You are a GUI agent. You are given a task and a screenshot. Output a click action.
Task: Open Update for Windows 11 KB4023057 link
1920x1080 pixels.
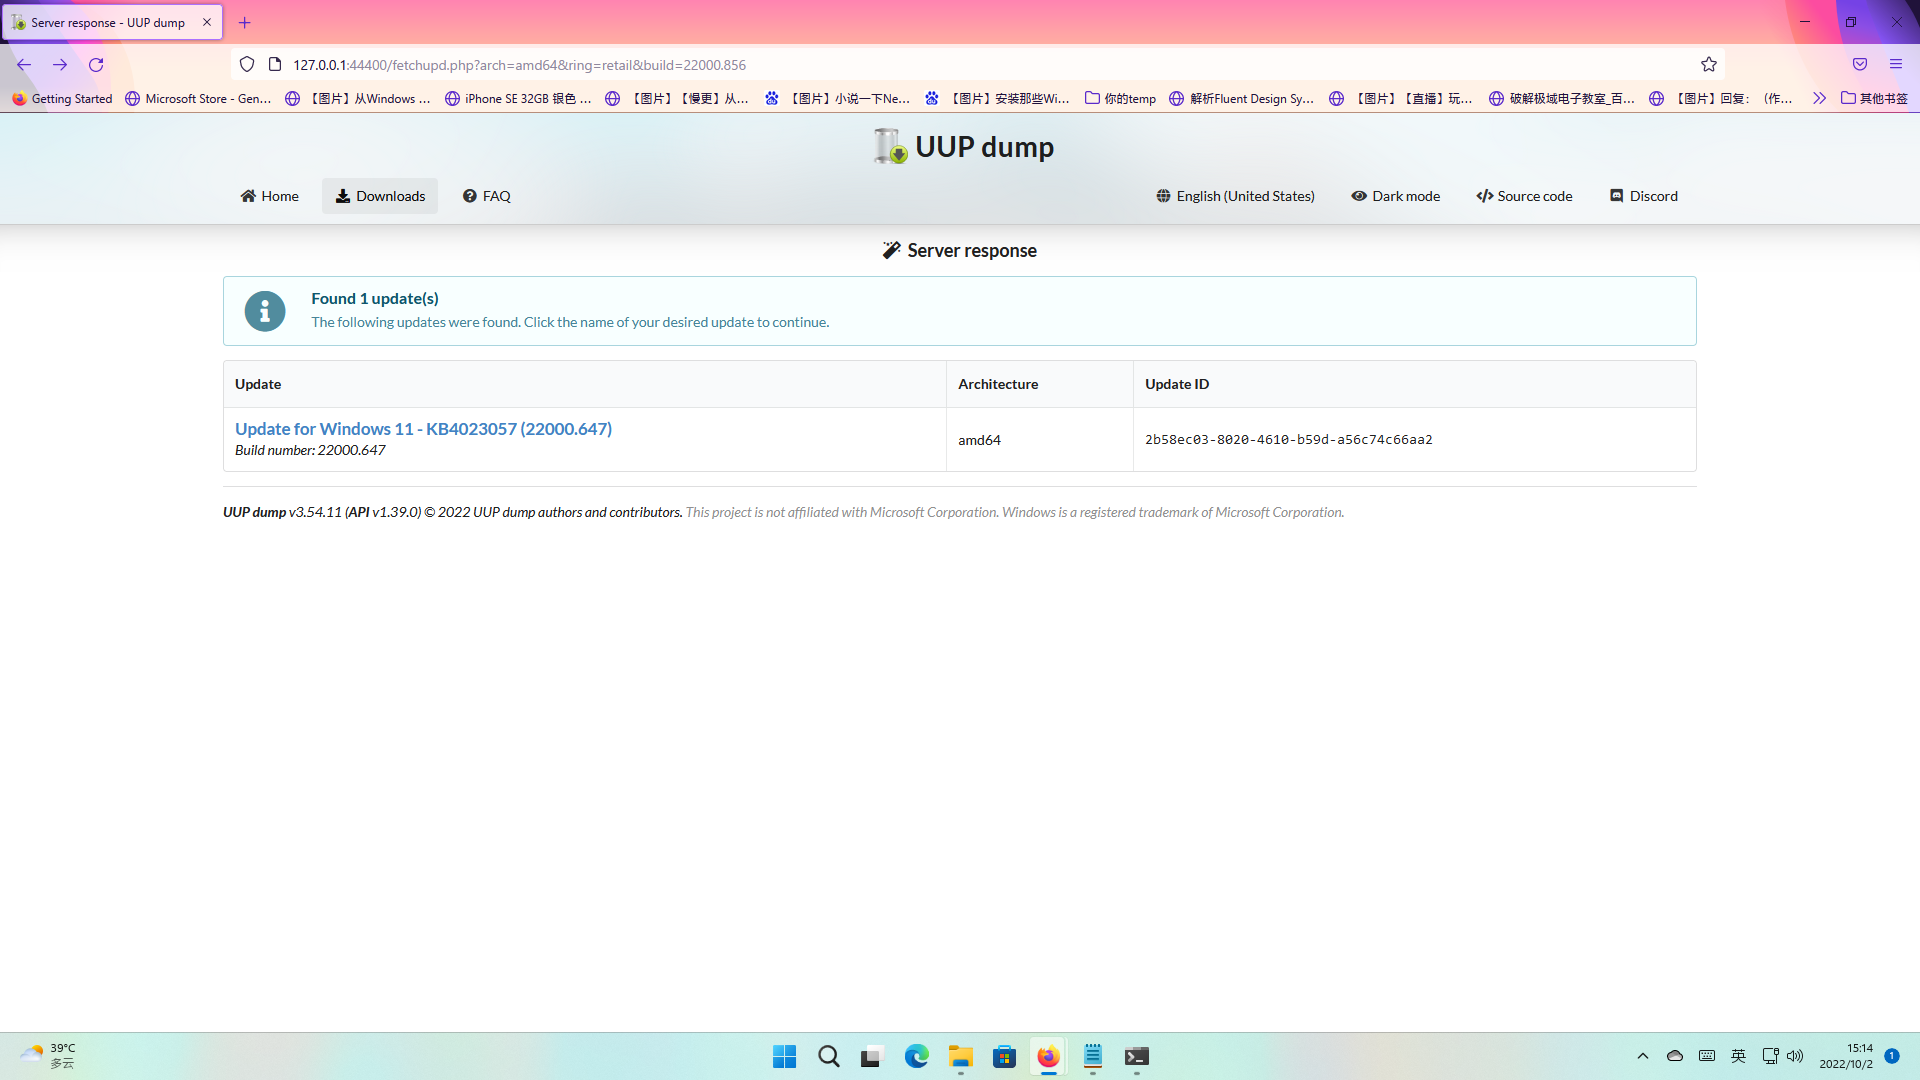click(x=423, y=429)
